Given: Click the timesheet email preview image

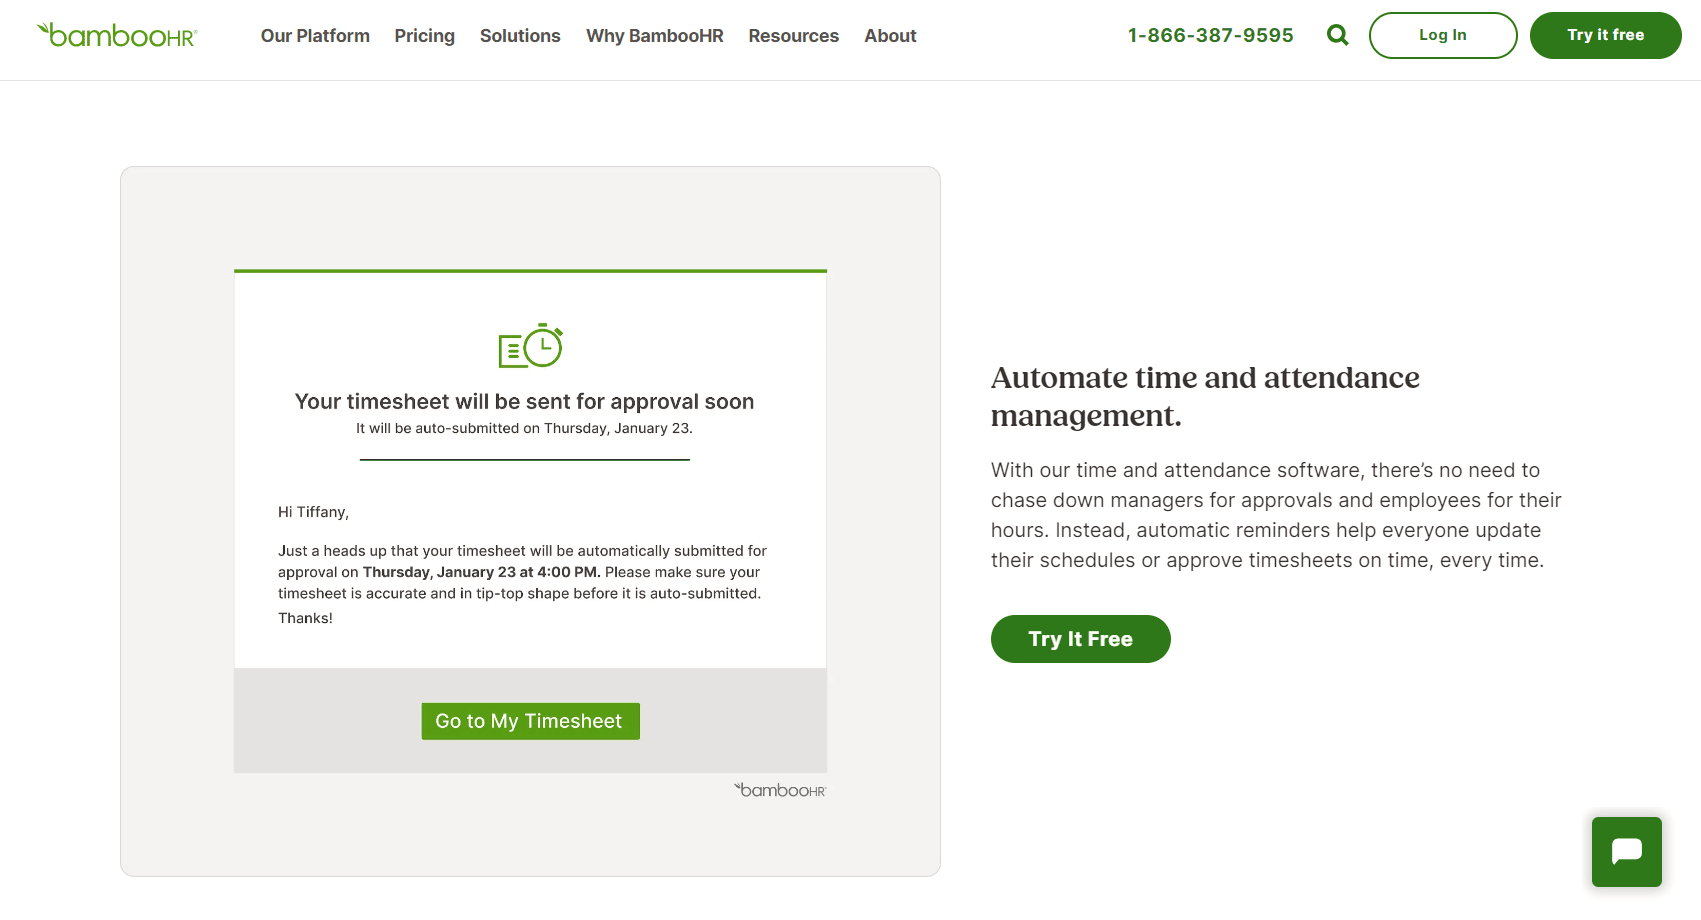Looking at the screenshot, I should [x=530, y=521].
